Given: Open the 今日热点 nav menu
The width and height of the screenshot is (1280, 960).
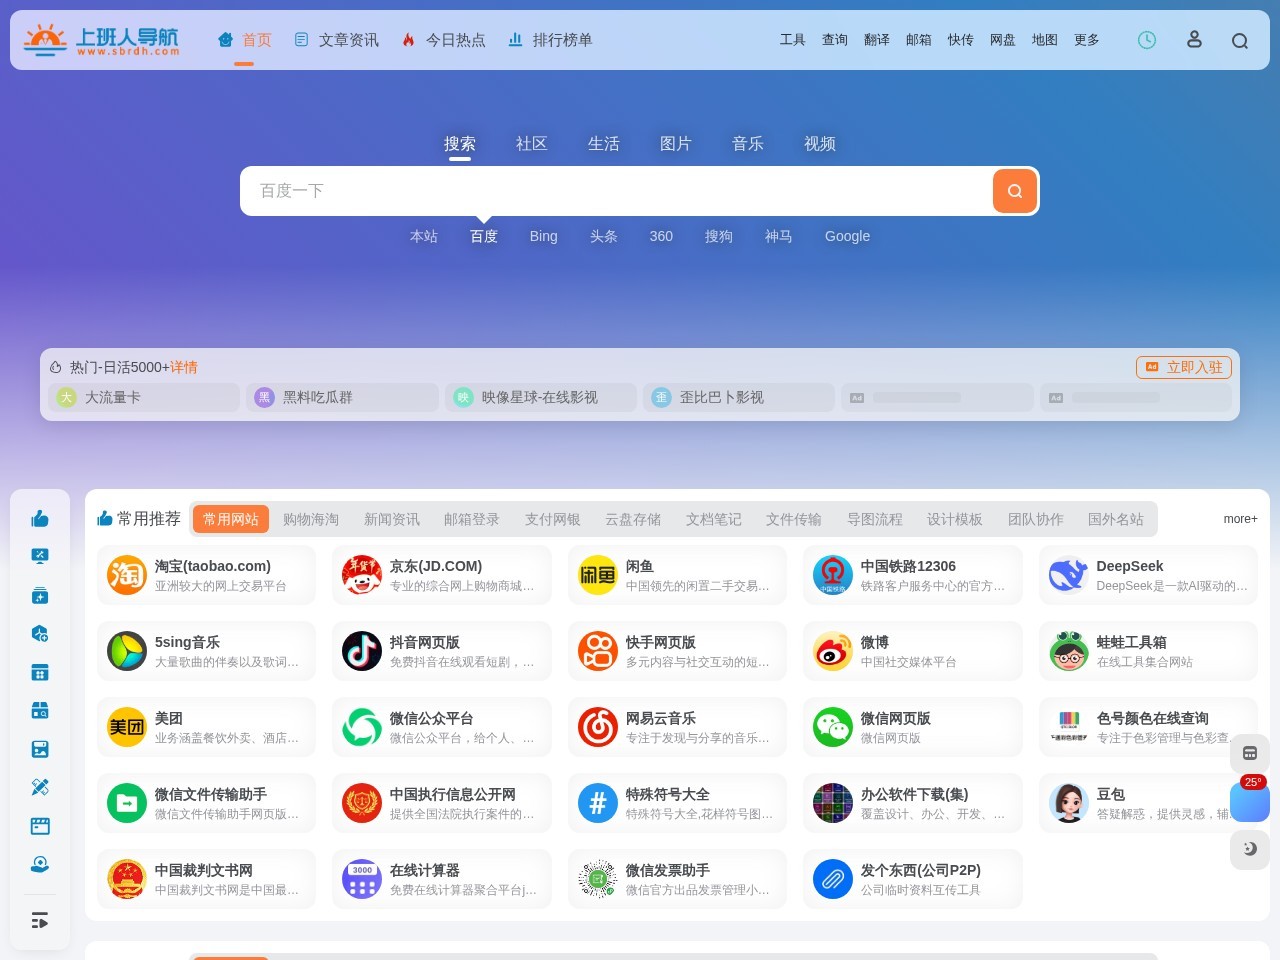Looking at the screenshot, I should [x=444, y=40].
